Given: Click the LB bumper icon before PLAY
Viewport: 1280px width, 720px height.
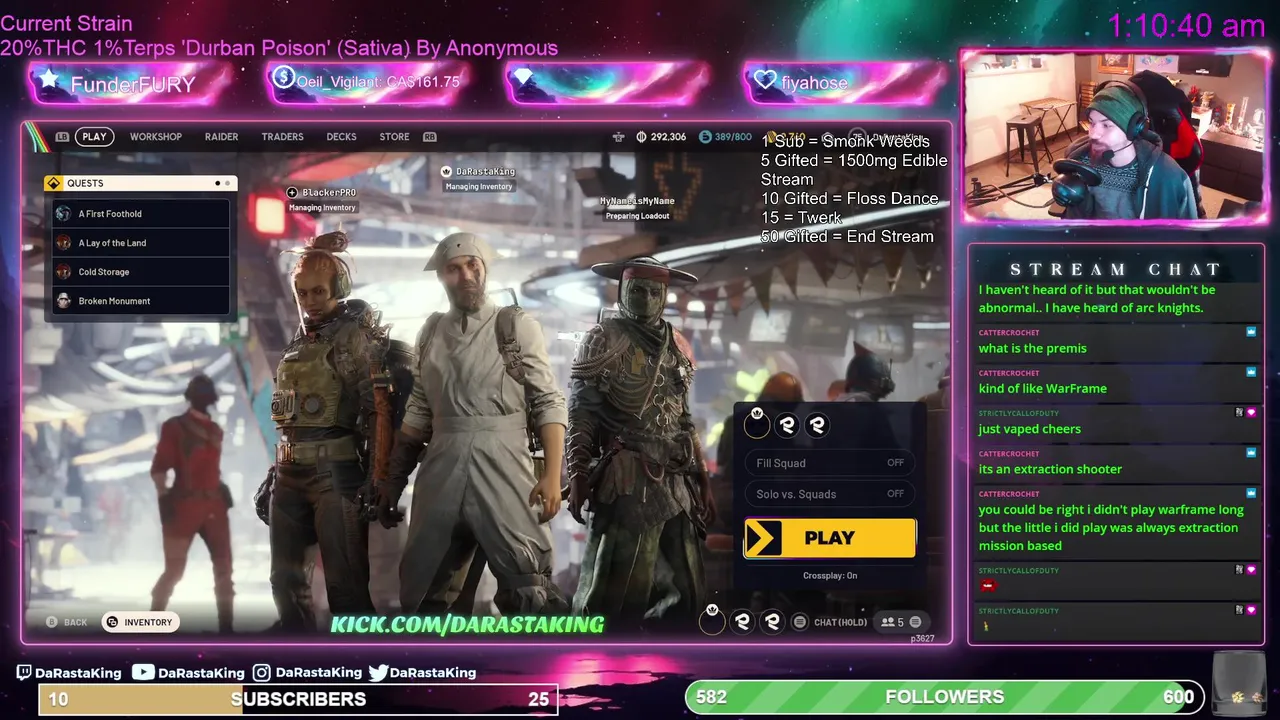Looking at the screenshot, I should click(62, 137).
